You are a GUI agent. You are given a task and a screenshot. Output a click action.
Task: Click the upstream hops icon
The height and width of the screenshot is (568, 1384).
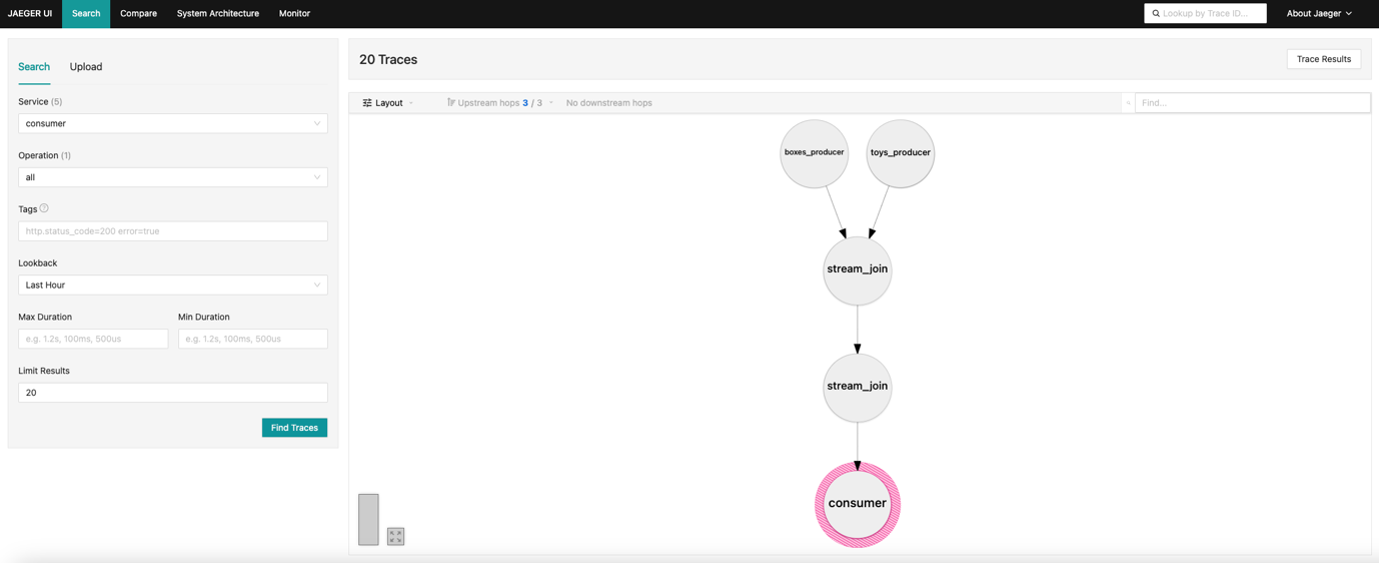(x=451, y=103)
